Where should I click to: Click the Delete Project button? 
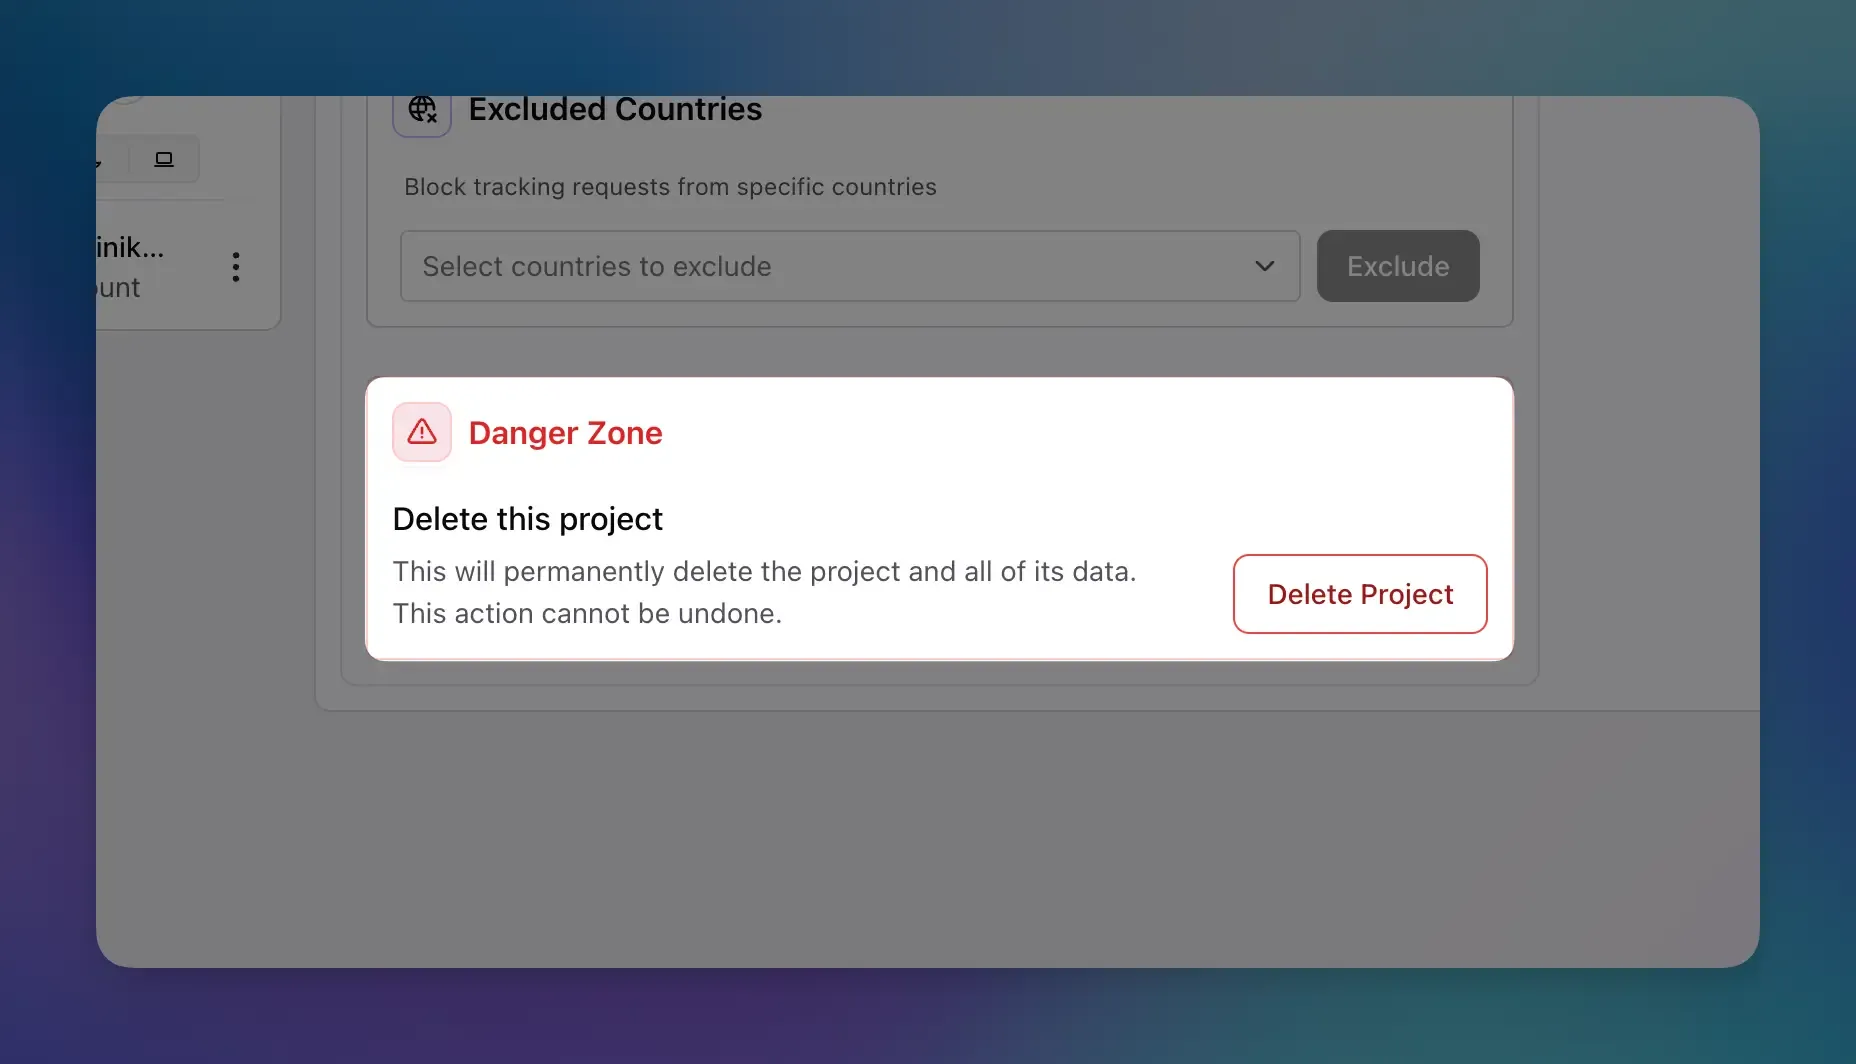pyautogui.click(x=1359, y=593)
